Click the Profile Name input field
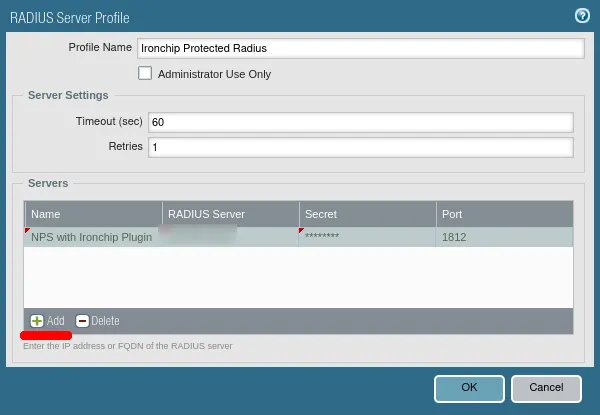Image resolution: width=600 pixels, height=415 pixels. [x=361, y=48]
